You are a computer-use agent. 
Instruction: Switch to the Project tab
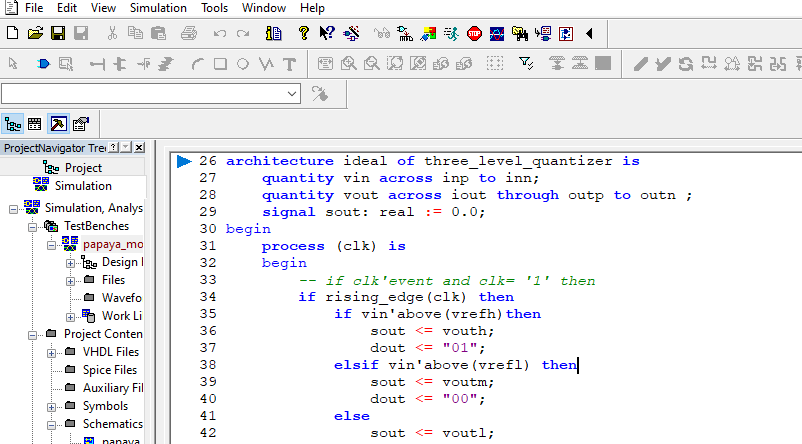tap(73, 168)
